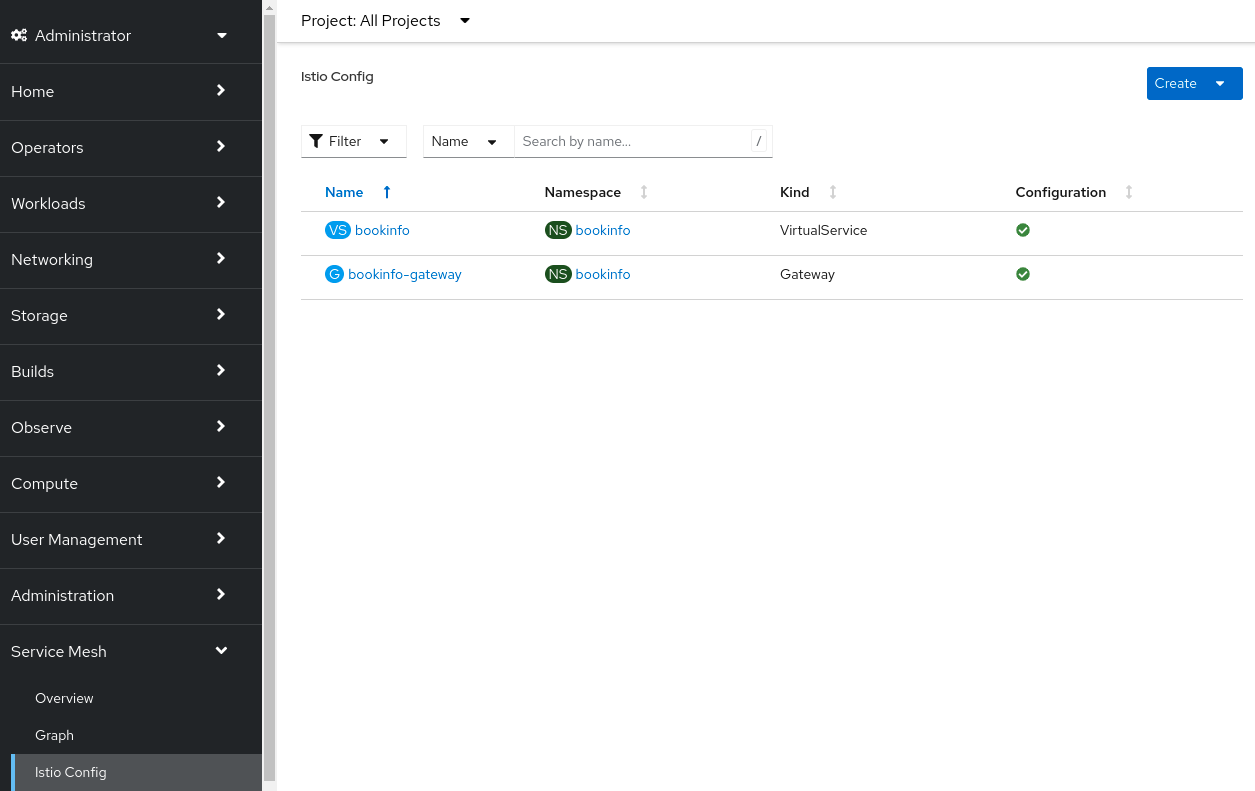Open the Create button dropdown caret
This screenshot has width=1255, height=791.
click(x=1220, y=83)
